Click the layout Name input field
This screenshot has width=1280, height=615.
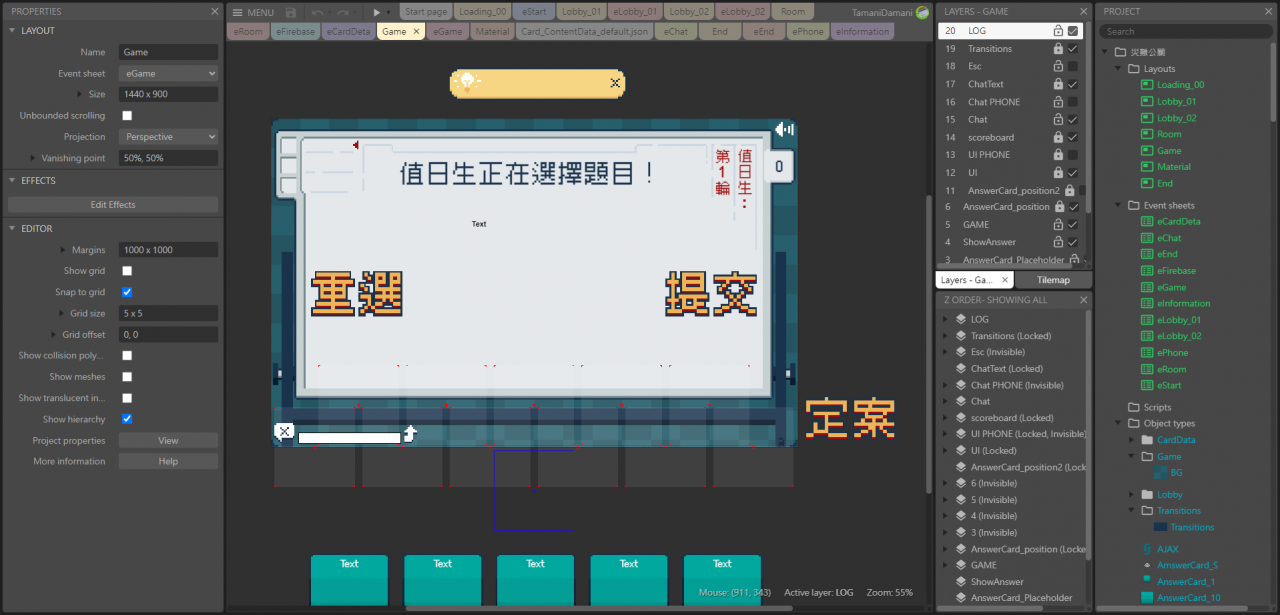coord(168,52)
